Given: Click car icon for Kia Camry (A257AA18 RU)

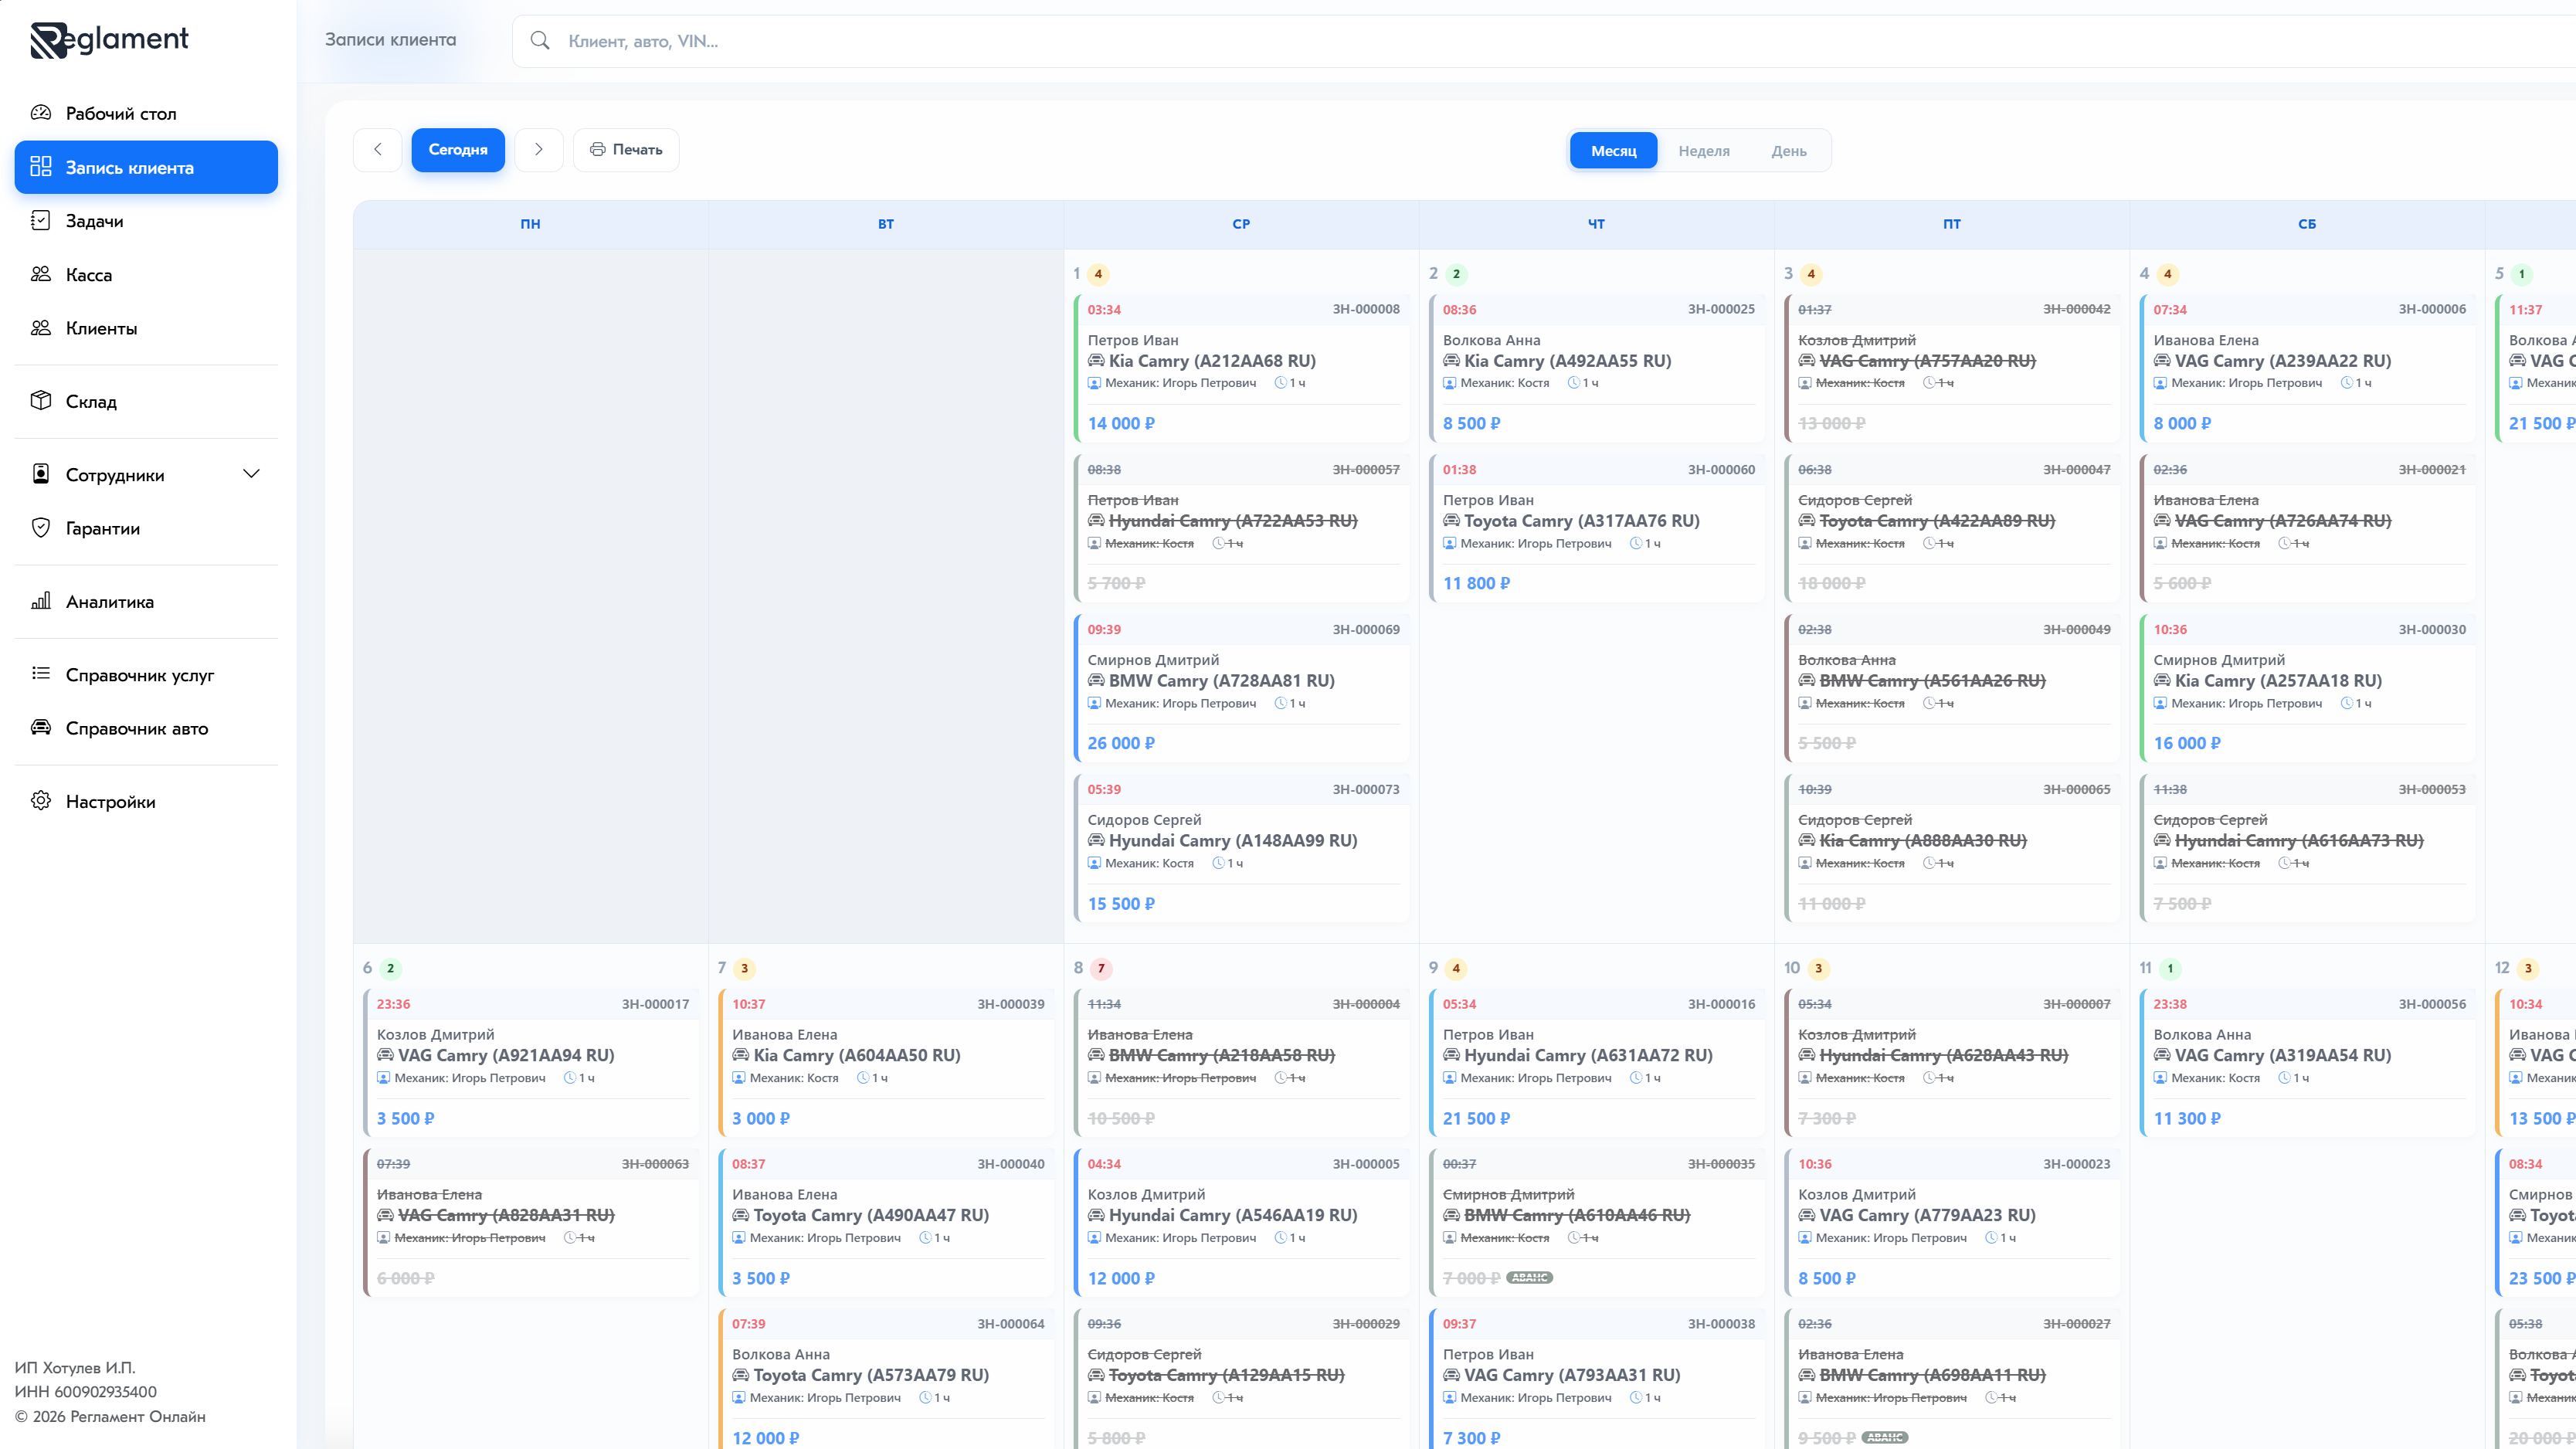Looking at the screenshot, I should 2162,681.
